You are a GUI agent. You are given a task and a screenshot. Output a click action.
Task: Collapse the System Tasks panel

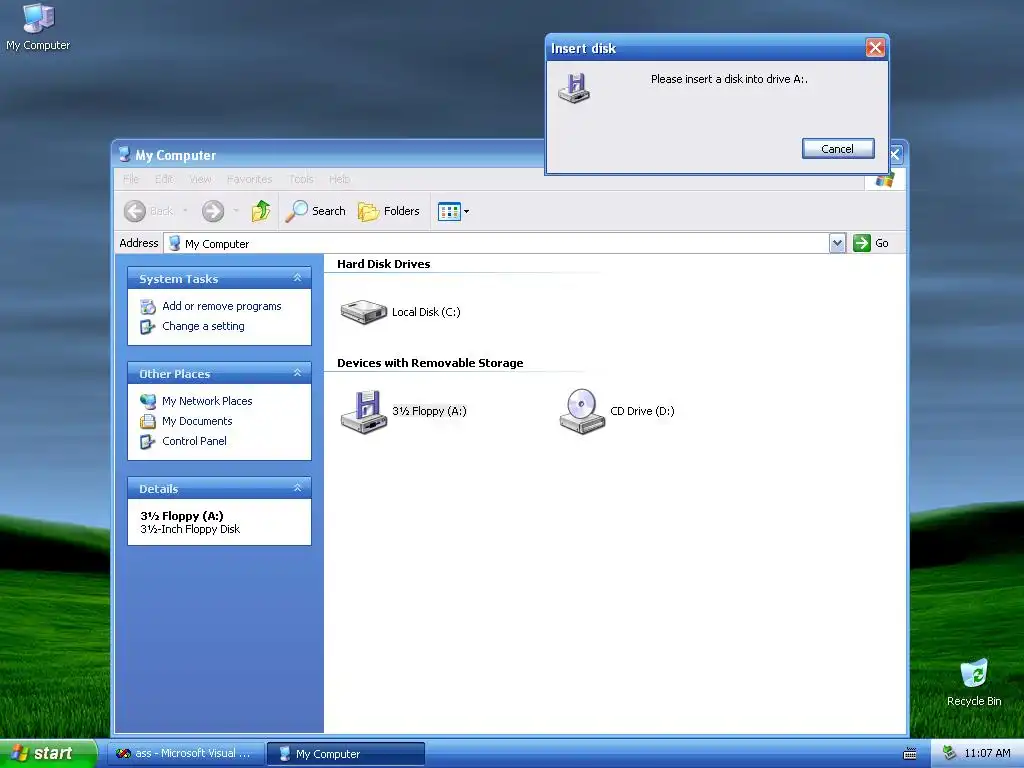point(297,278)
